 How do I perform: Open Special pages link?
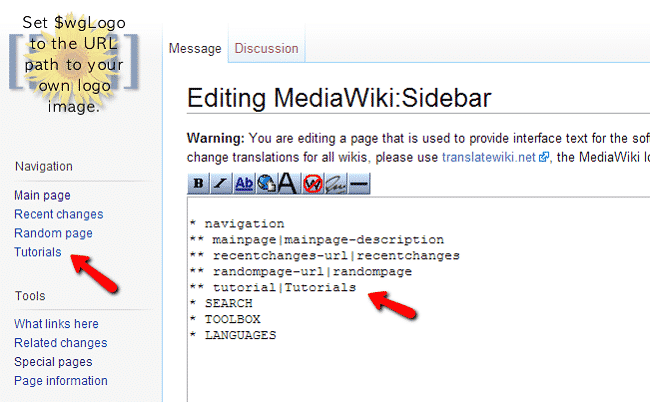click(x=53, y=362)
